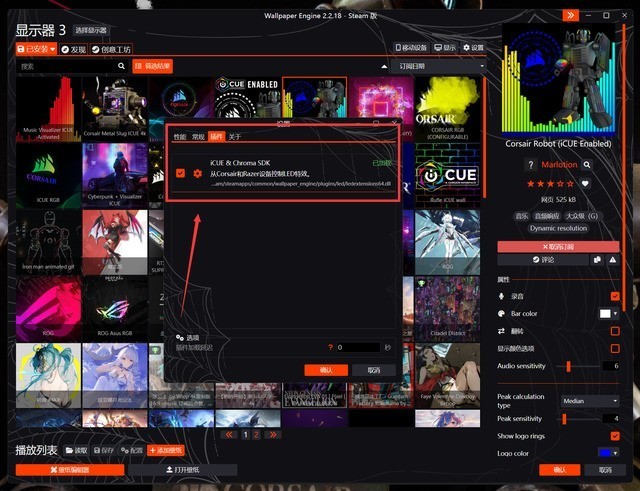The image size is (640, 491).
Task: Switch to 创意工坊 workshop tab
Action: (111, 49)
